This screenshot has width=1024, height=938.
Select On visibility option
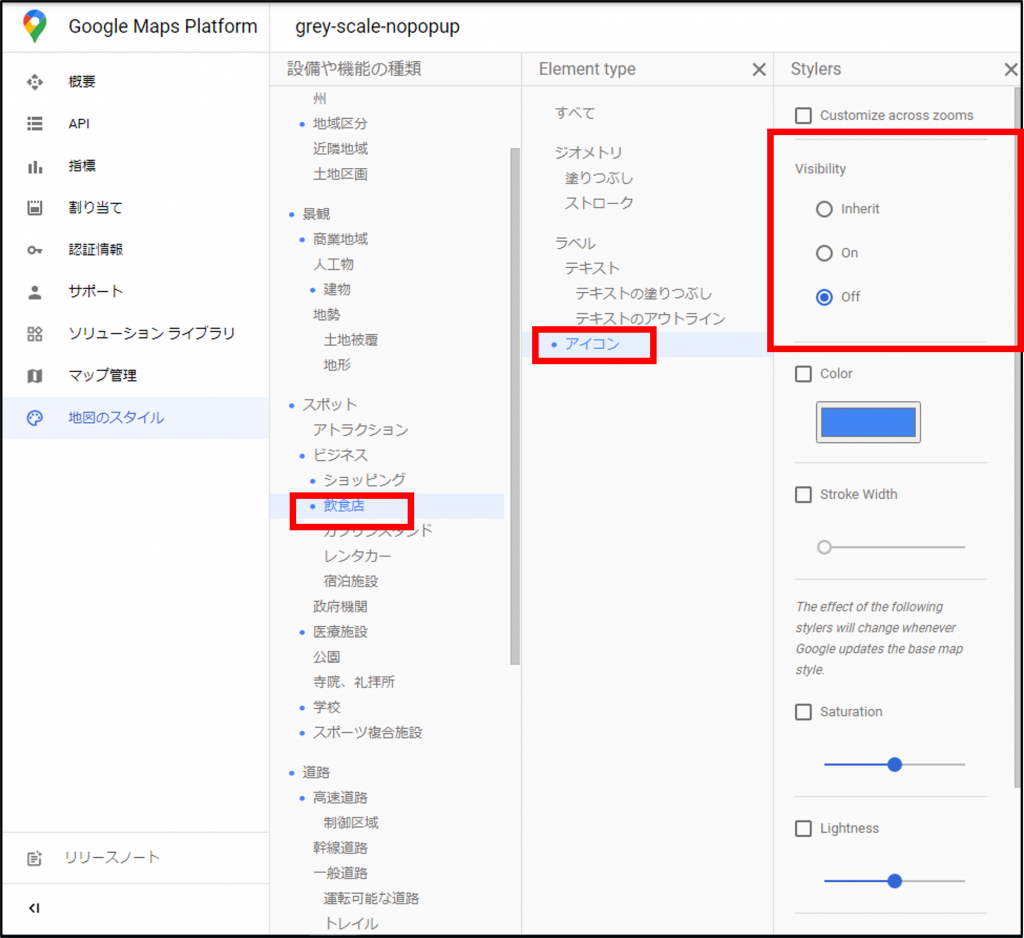(x=824, y=253)
